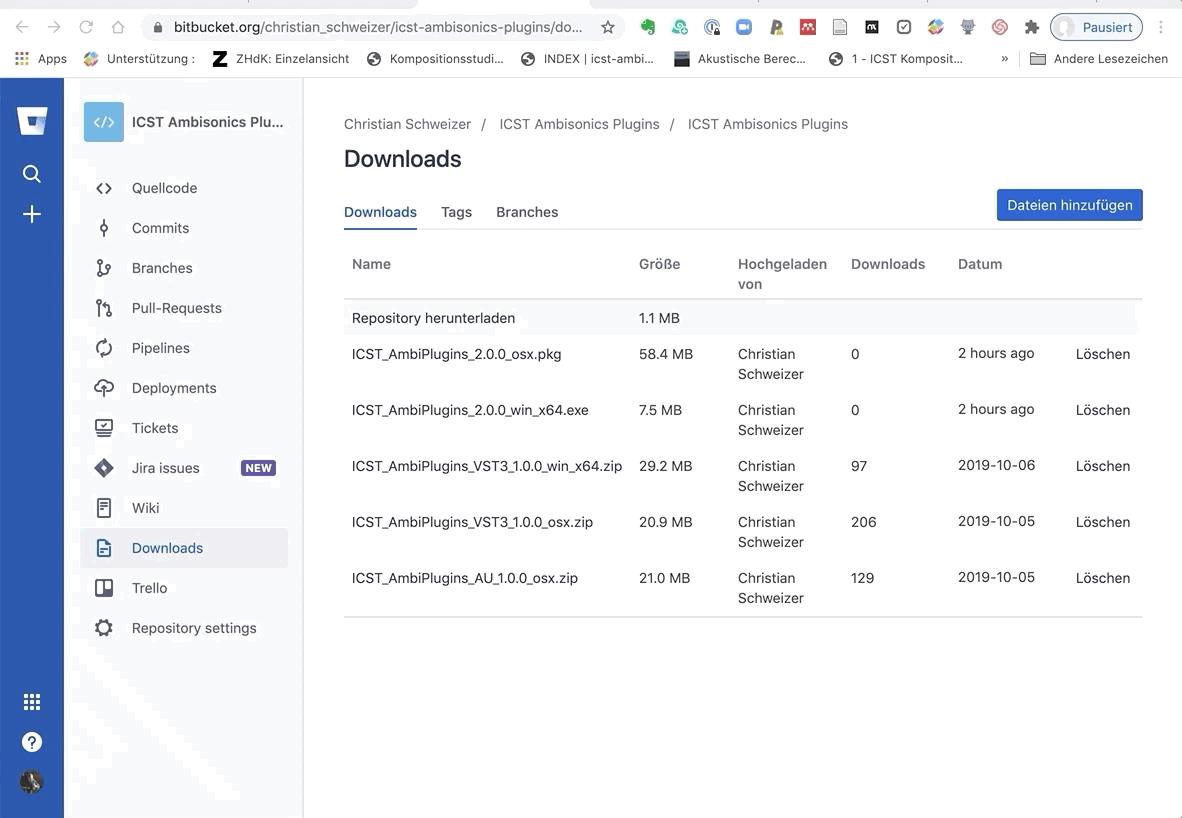Click the Bitbucket logo icon

(x=32, y=122)
